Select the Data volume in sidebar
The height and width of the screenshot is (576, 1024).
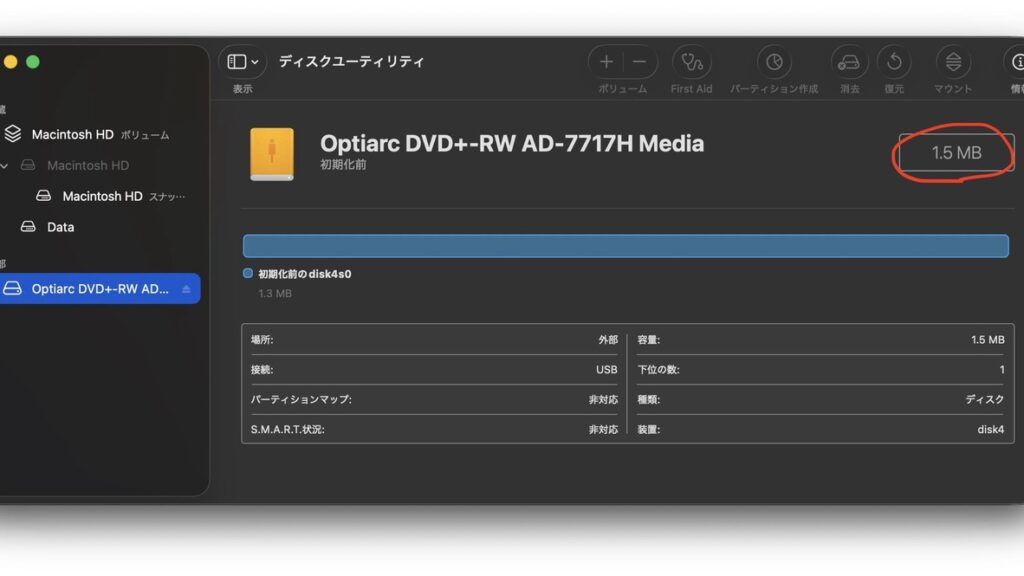coord(60,227)
